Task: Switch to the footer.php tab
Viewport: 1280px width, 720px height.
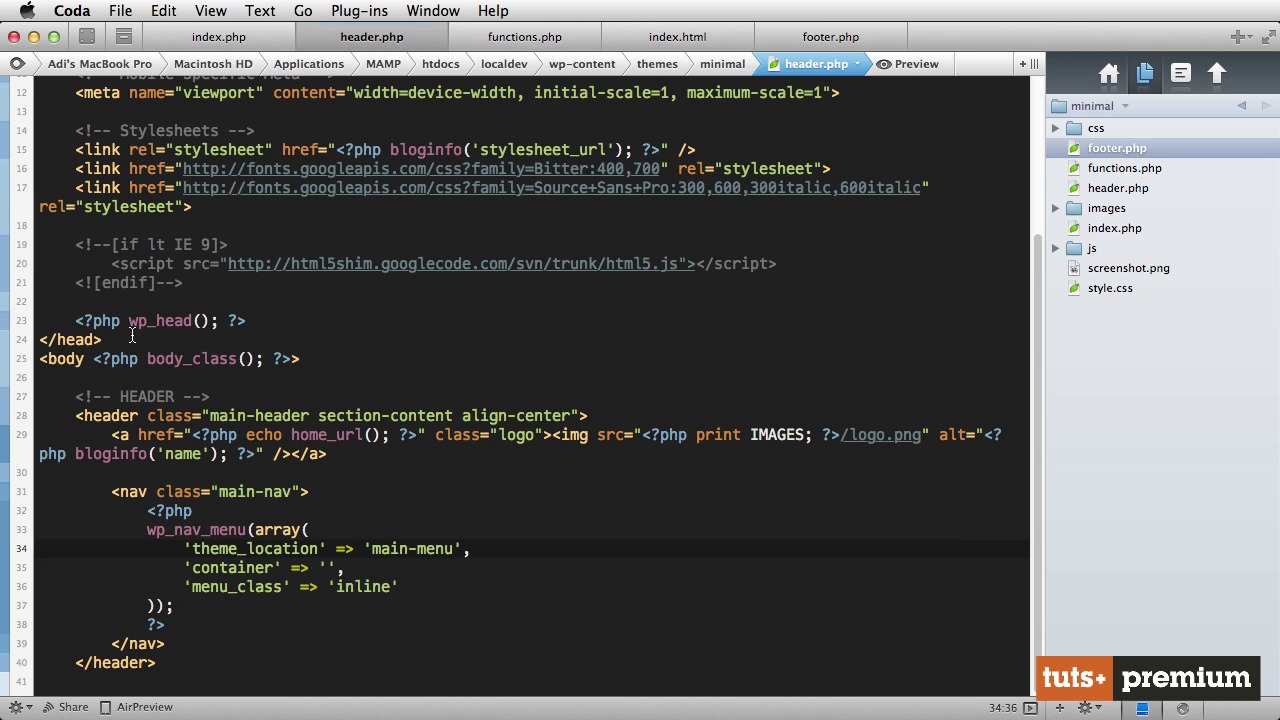Action: click(x=830, y=37)
